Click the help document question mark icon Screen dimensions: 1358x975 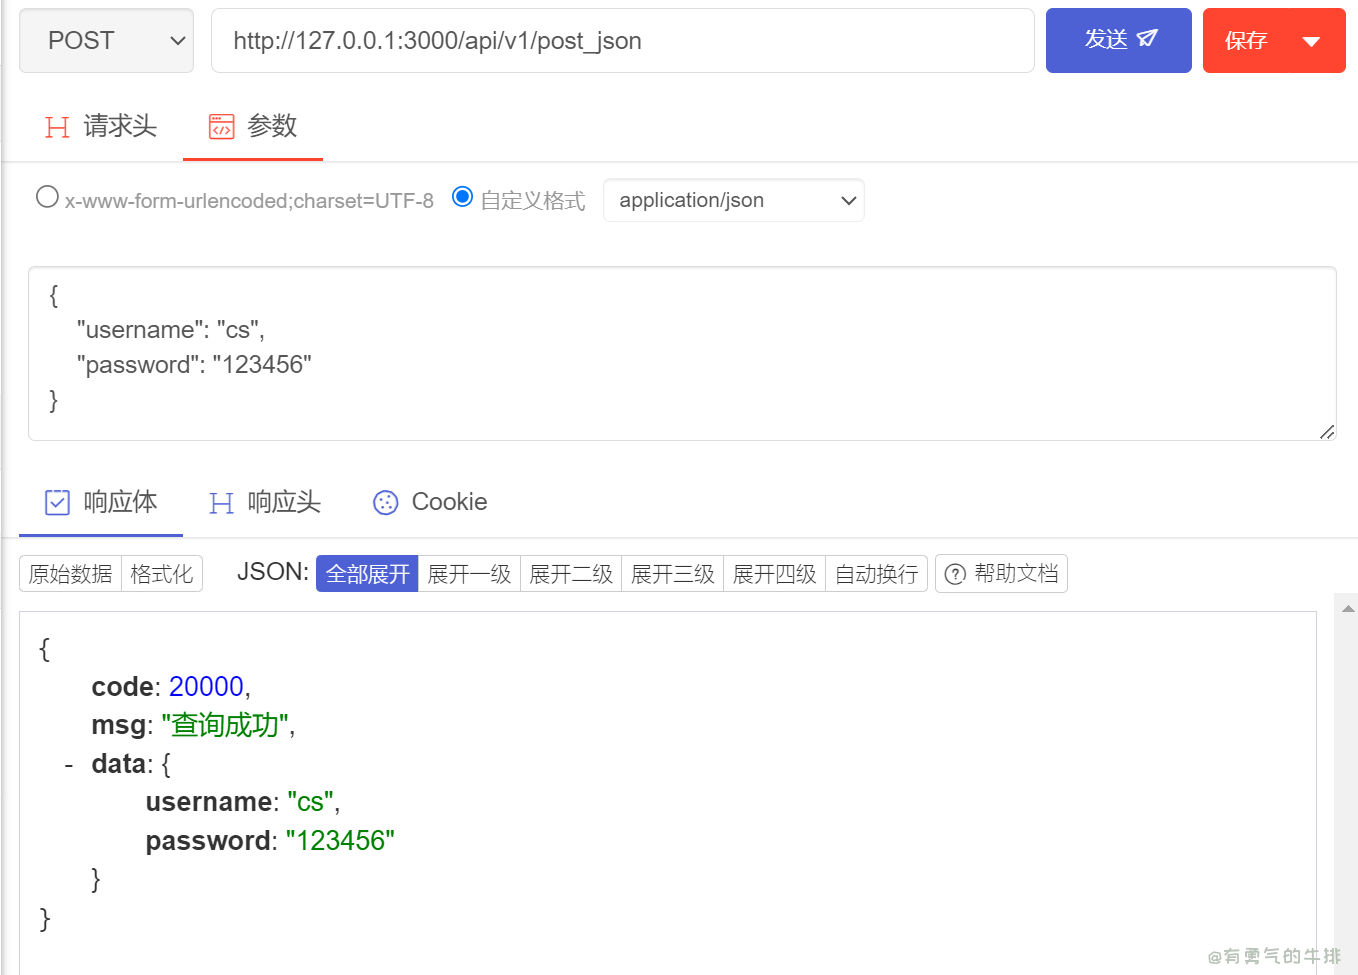(955, 574)
